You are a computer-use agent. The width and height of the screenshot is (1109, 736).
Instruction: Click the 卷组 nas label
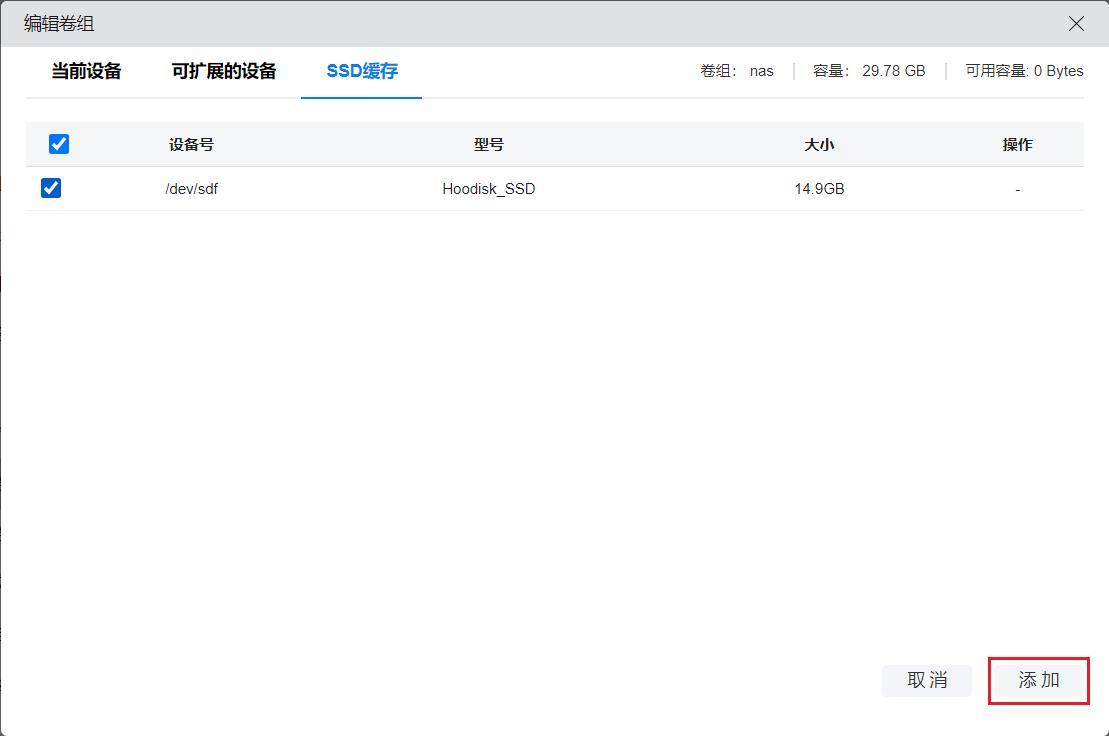click(737, 71)
